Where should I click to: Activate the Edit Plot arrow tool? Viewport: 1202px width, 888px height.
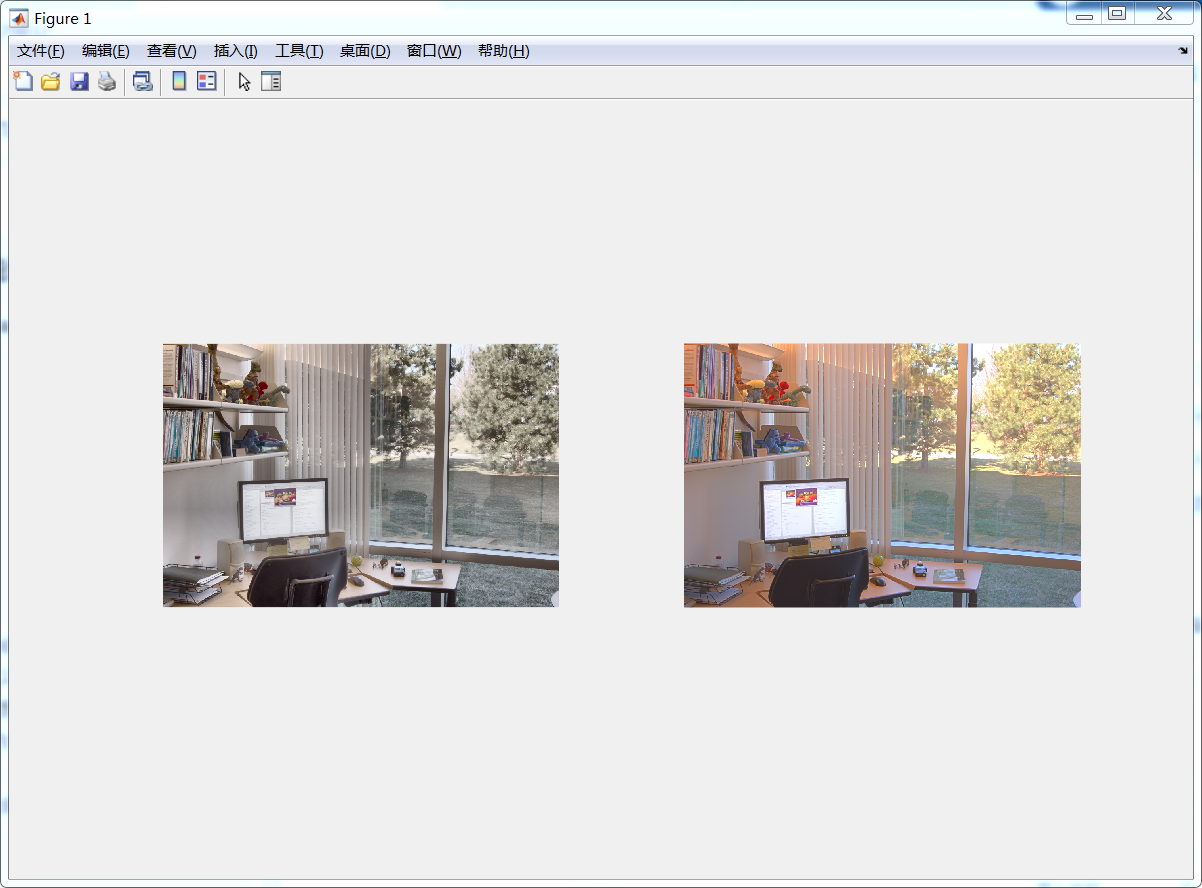click(x=244, y=82)
